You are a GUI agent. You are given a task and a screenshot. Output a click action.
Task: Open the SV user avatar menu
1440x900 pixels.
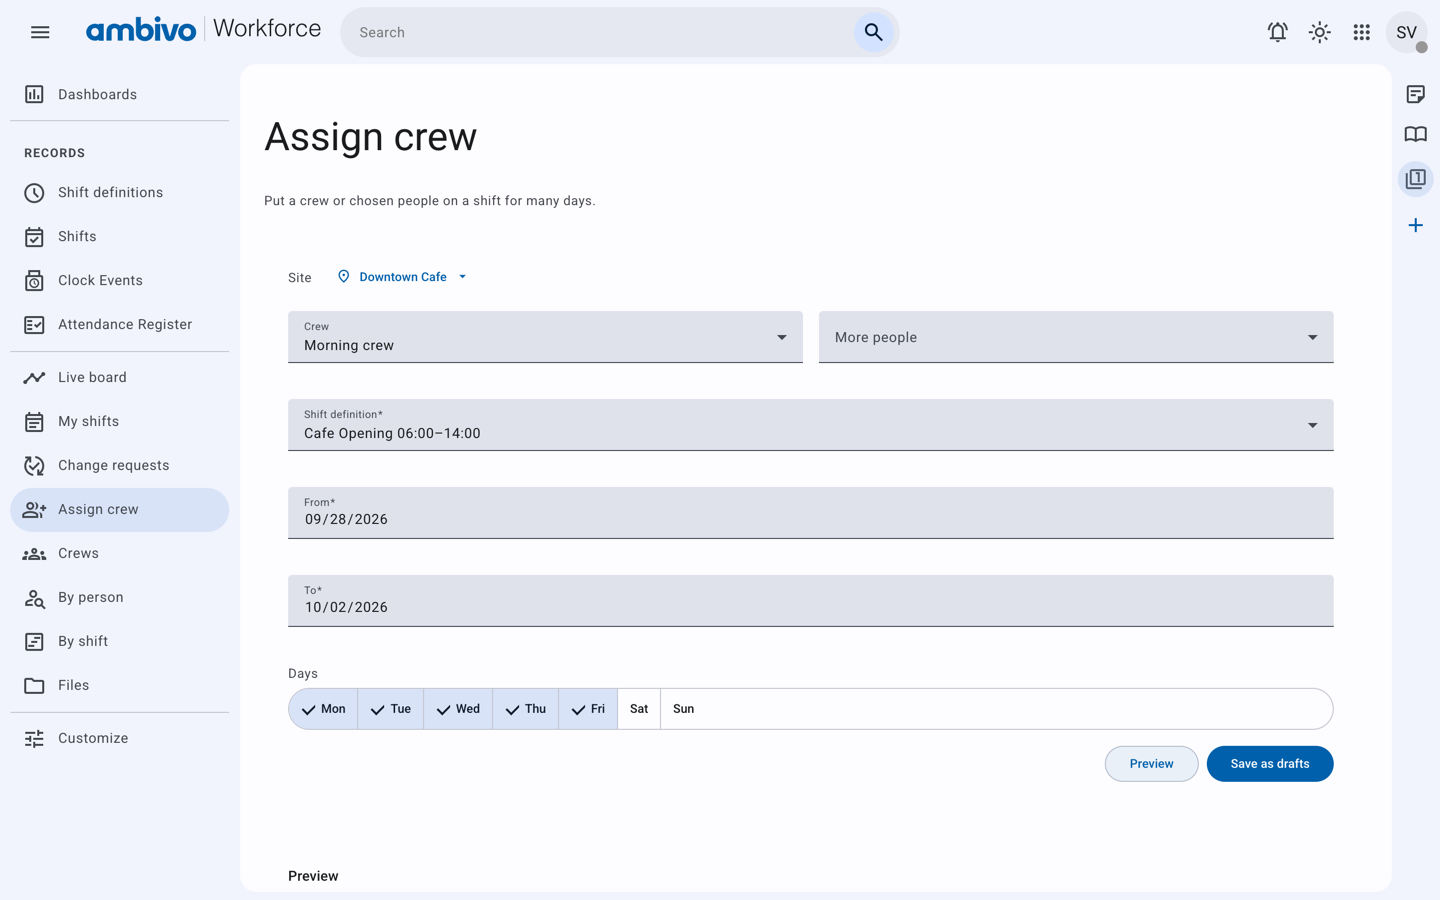click(x=1406, y=32)
